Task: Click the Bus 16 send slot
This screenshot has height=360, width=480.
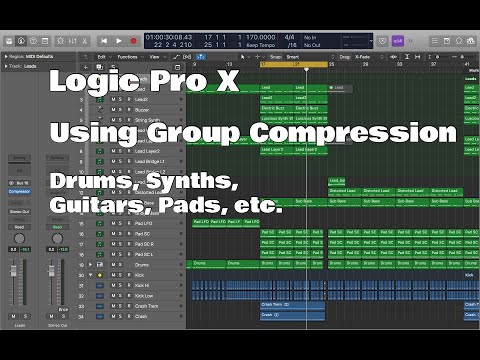Action: click(19, 183)
